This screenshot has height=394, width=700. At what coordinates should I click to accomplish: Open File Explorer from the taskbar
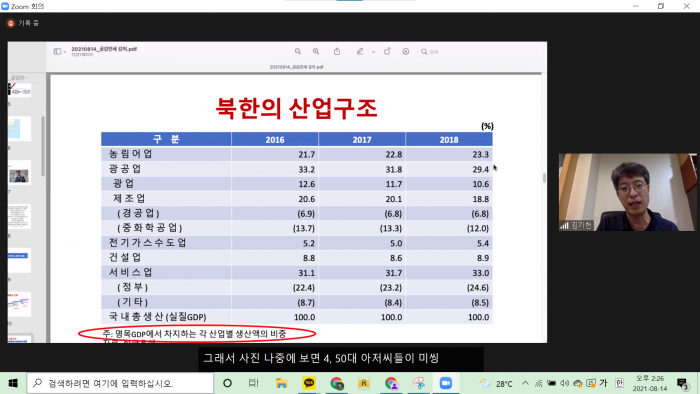(281, 383)
